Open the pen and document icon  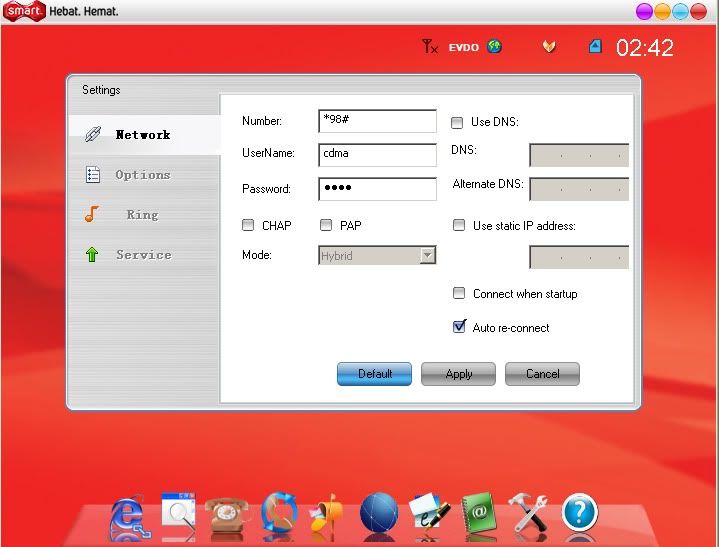pos(429,513)
